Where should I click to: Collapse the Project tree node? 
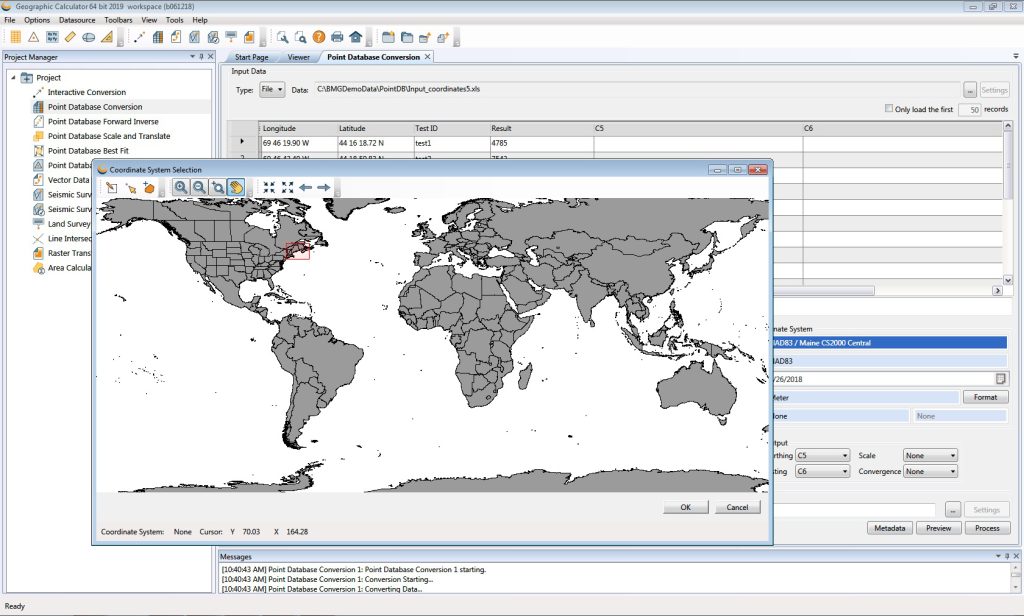(x=13, y=78)
